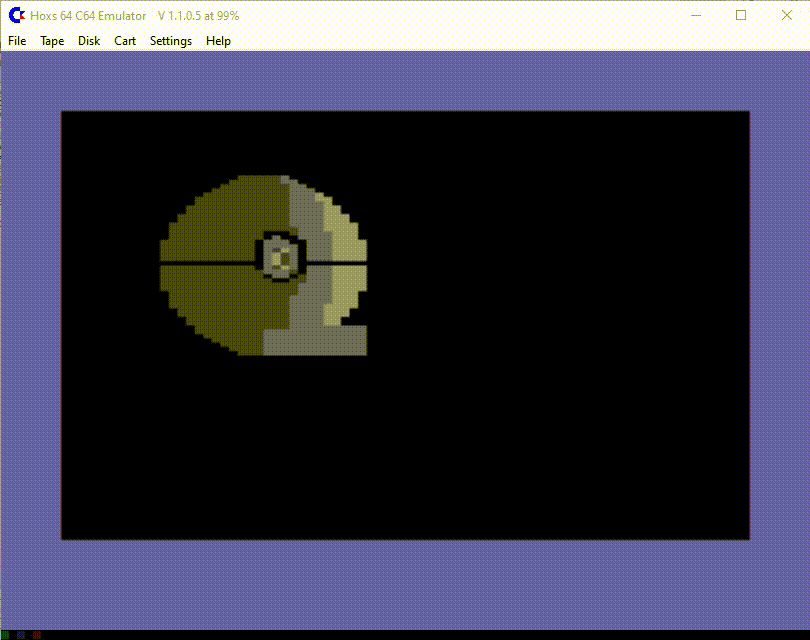
Task: Open the Tape menu
Action: click(52, 41)
